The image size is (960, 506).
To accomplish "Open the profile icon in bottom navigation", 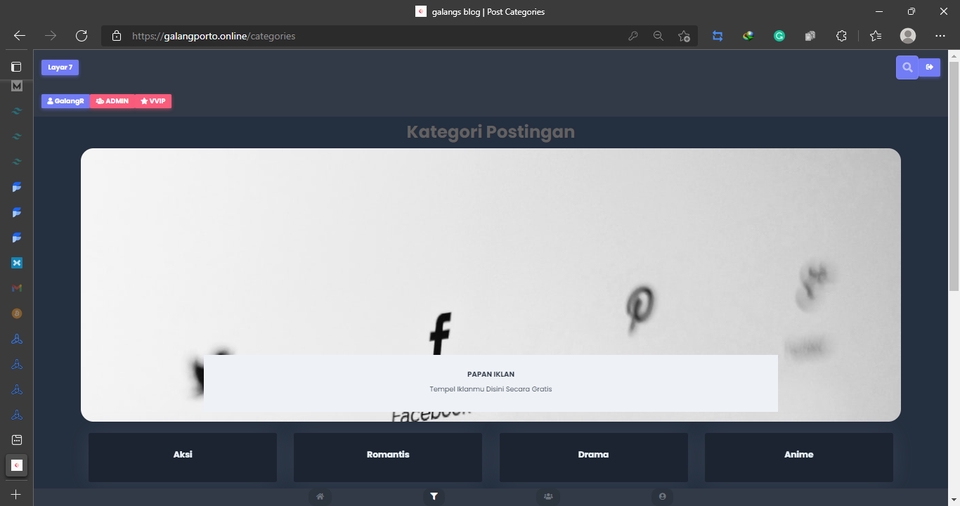I will point(662,497).
